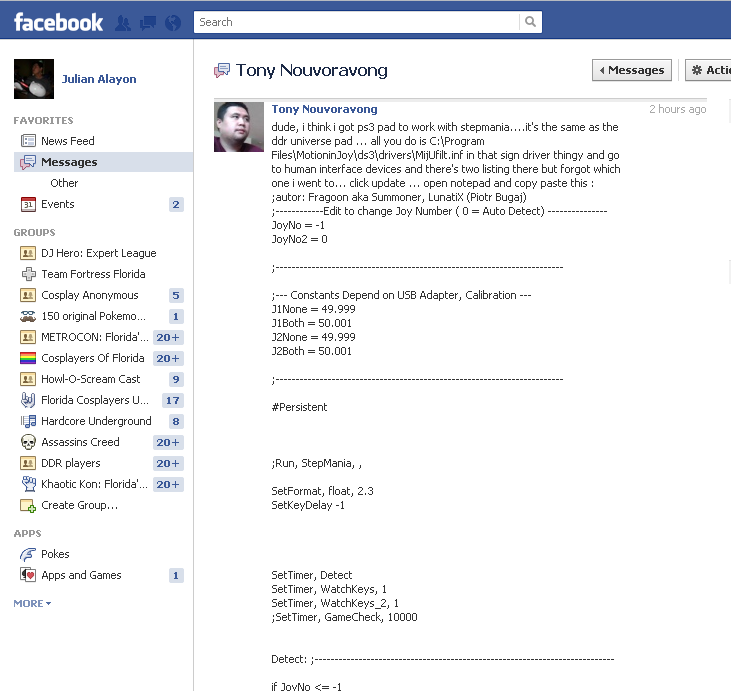Click the conversation bubble icon beside title

click(x=222, y=70)
